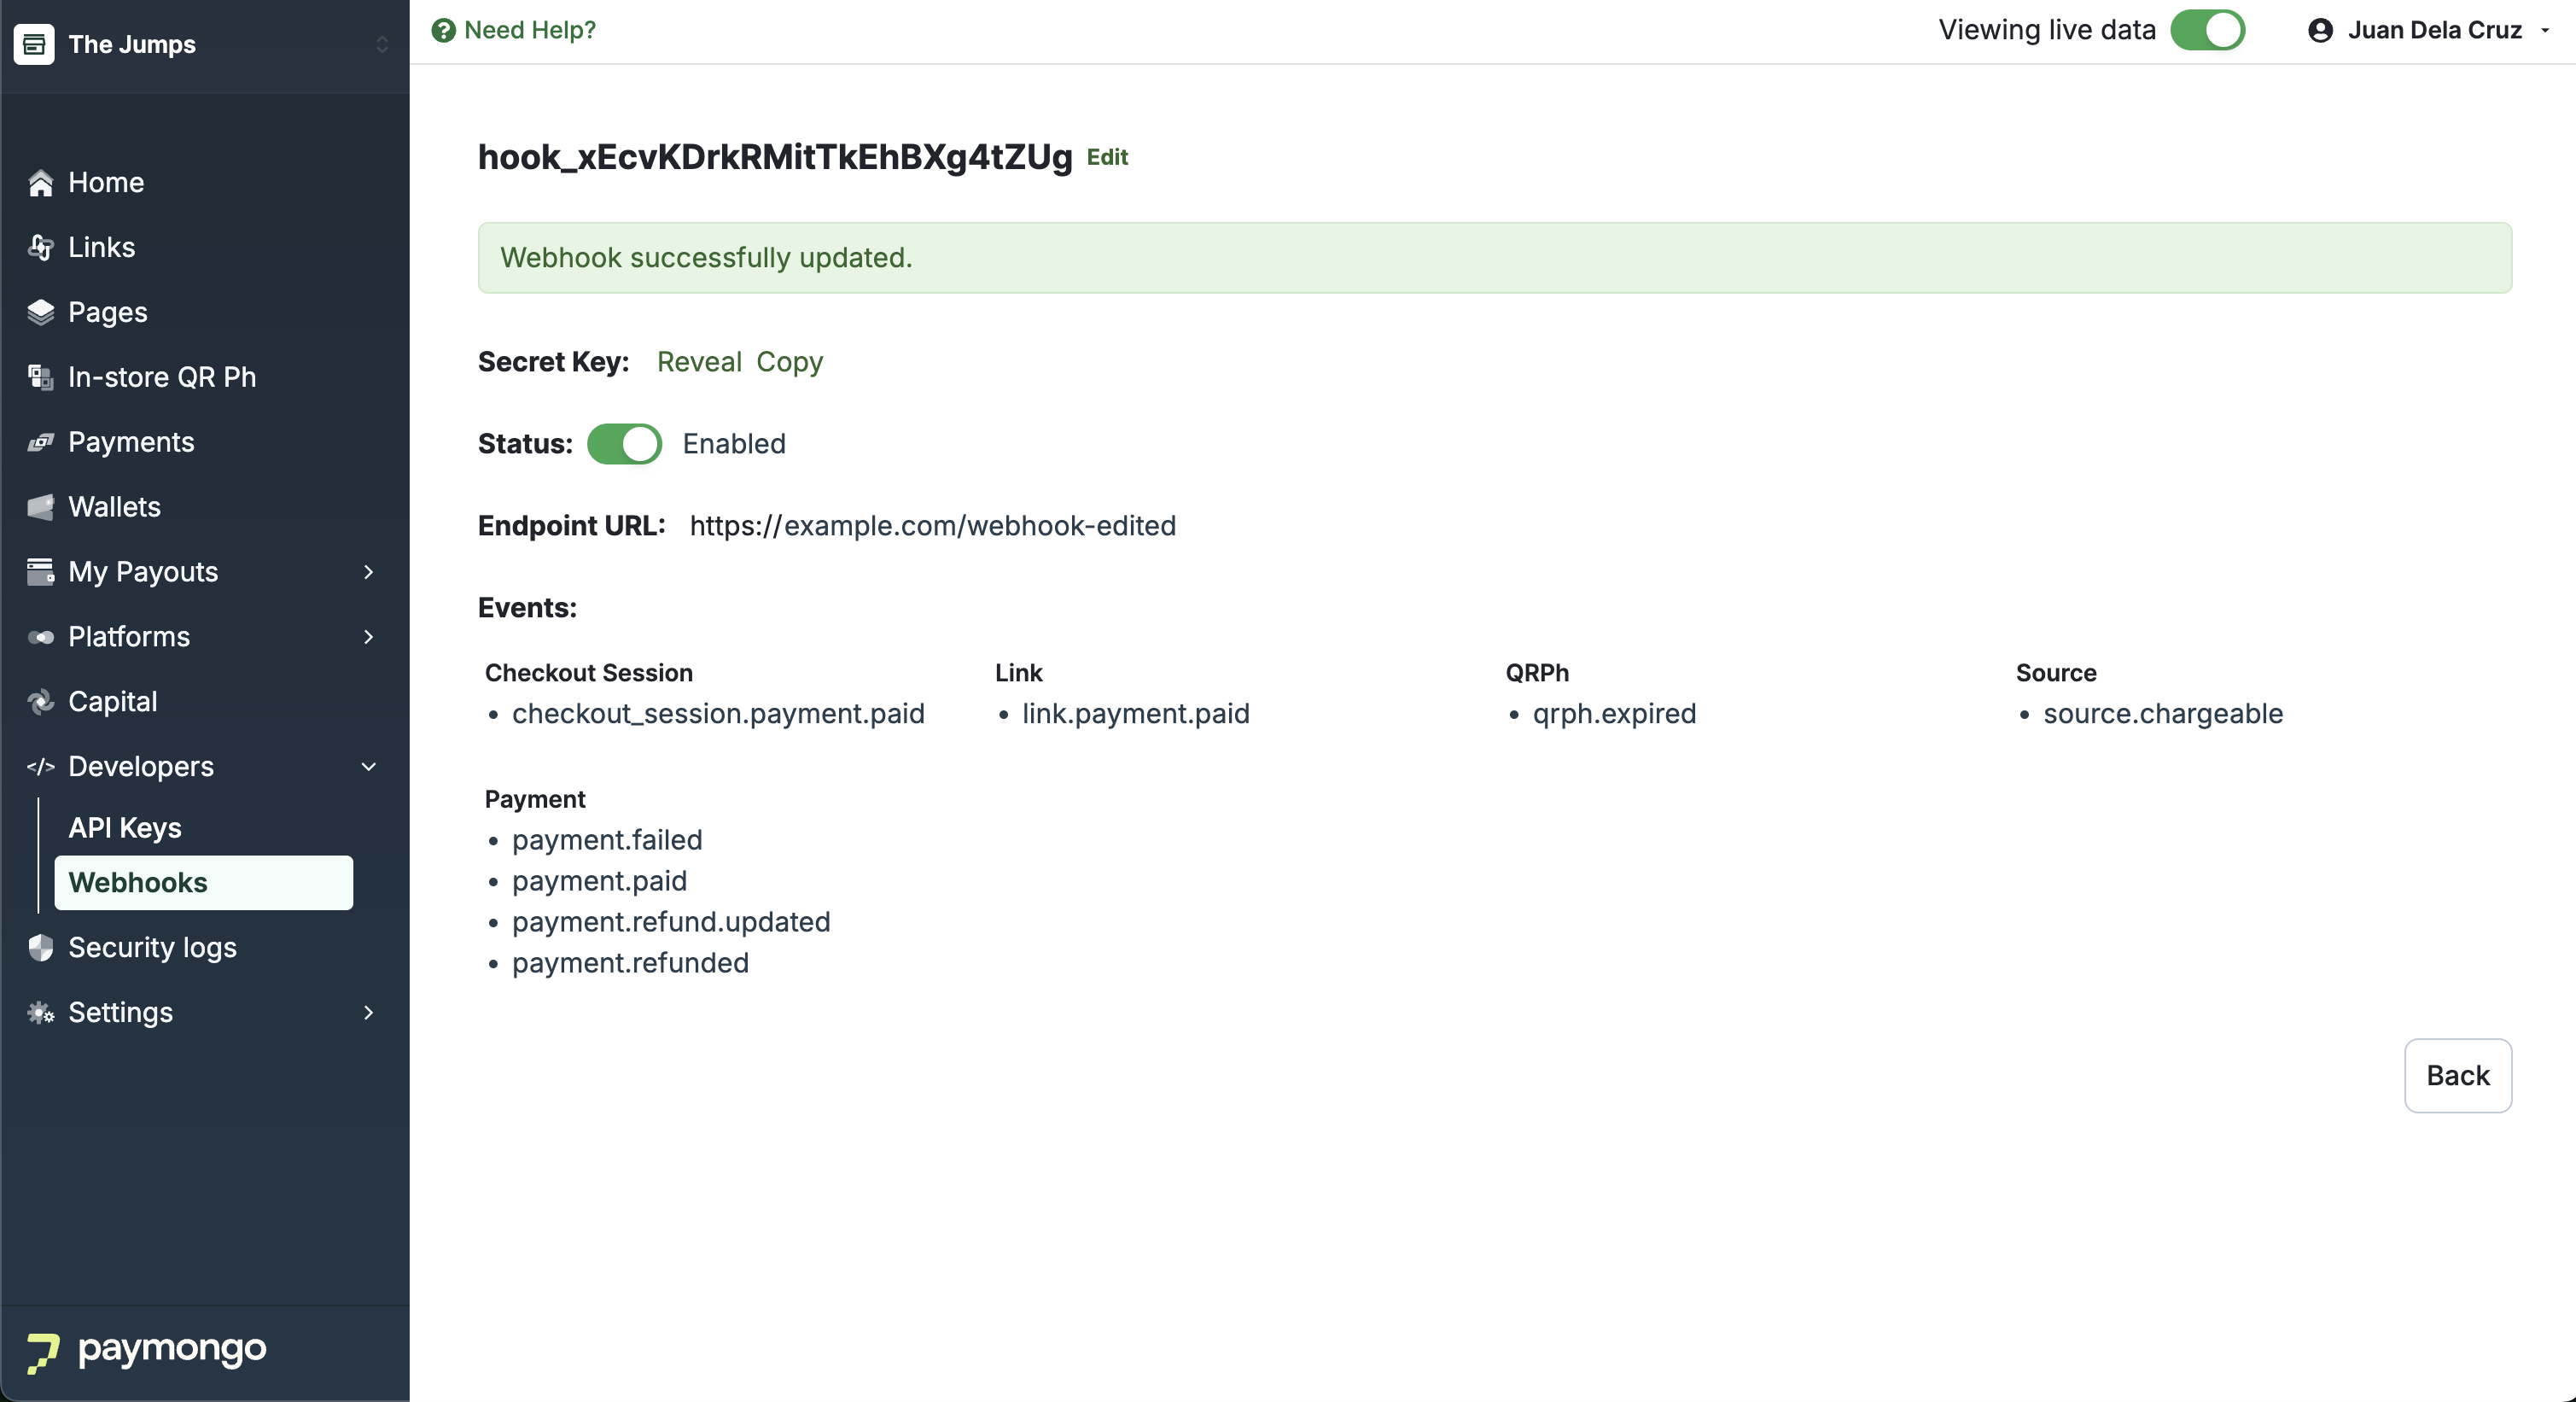Open In-store QR Ph menu item
2576x1402 pixels.
point(163,377)
